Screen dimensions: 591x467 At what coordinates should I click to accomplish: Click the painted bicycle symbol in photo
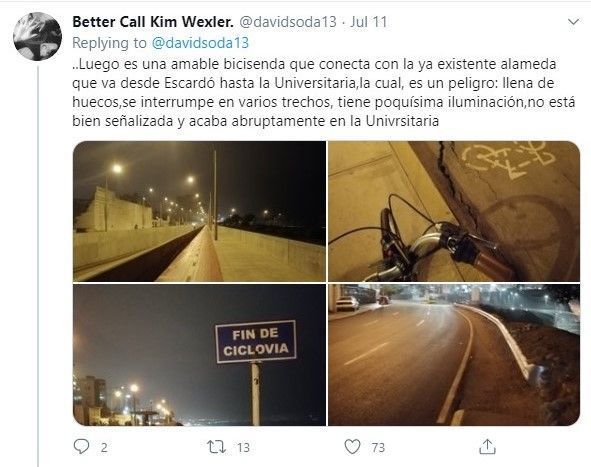pos(508,157)
